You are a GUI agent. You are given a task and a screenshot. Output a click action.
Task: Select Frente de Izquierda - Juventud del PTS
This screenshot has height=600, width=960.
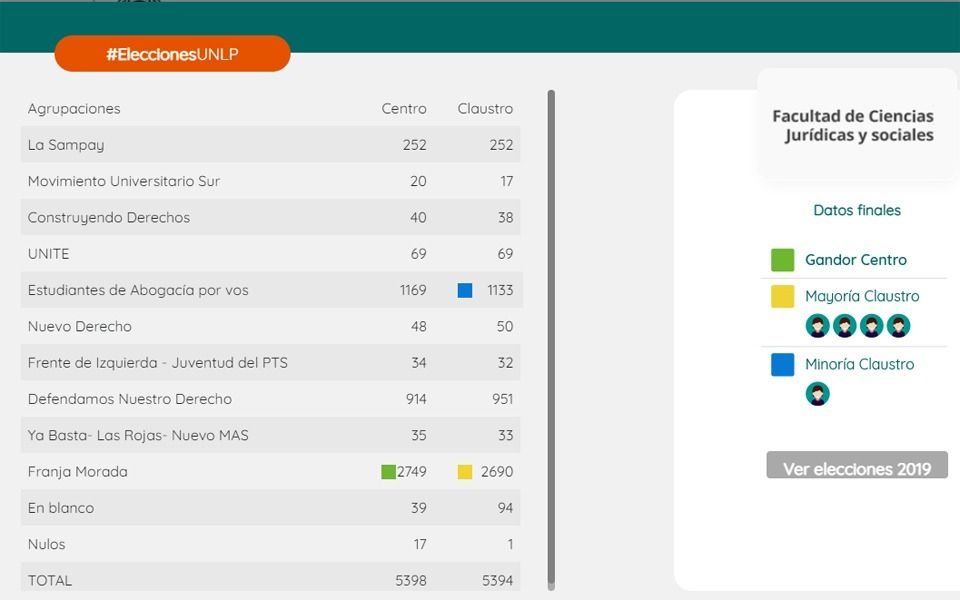(x=157, y=363)
